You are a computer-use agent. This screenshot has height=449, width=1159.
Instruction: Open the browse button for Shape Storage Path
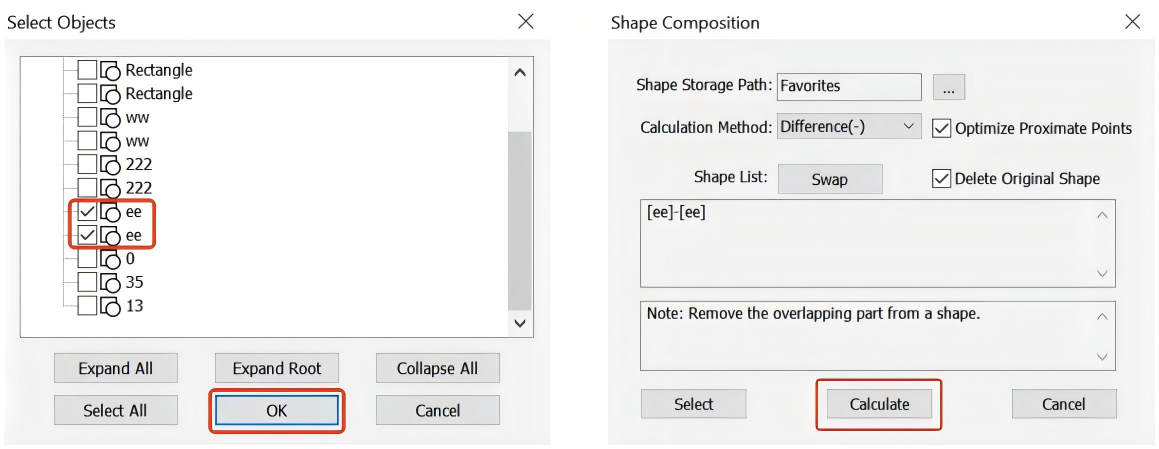(949, 87)
